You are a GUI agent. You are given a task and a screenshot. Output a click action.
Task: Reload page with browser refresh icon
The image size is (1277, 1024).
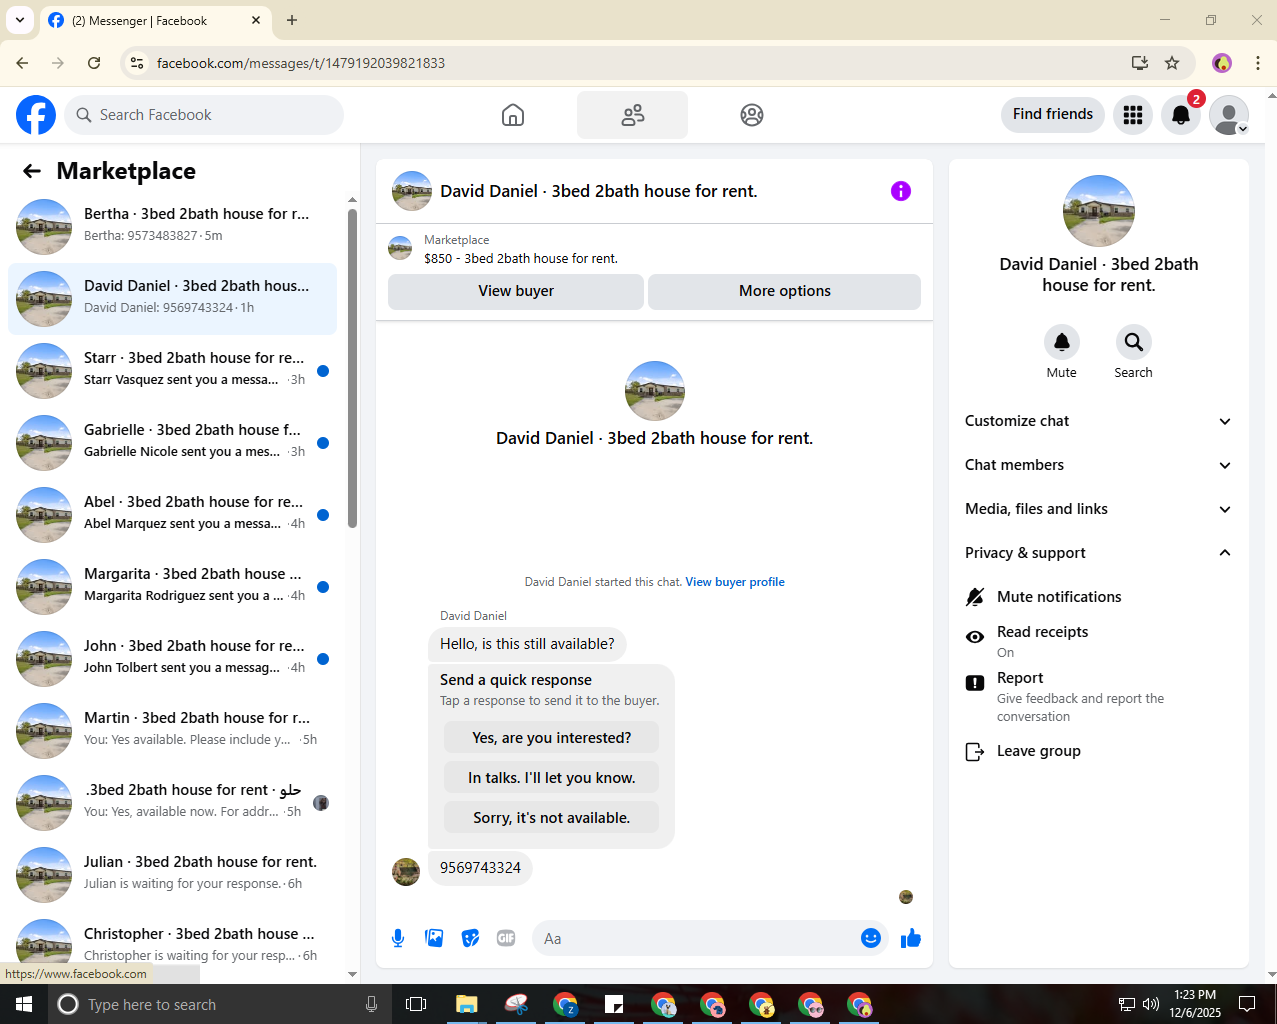pos(94,63)
